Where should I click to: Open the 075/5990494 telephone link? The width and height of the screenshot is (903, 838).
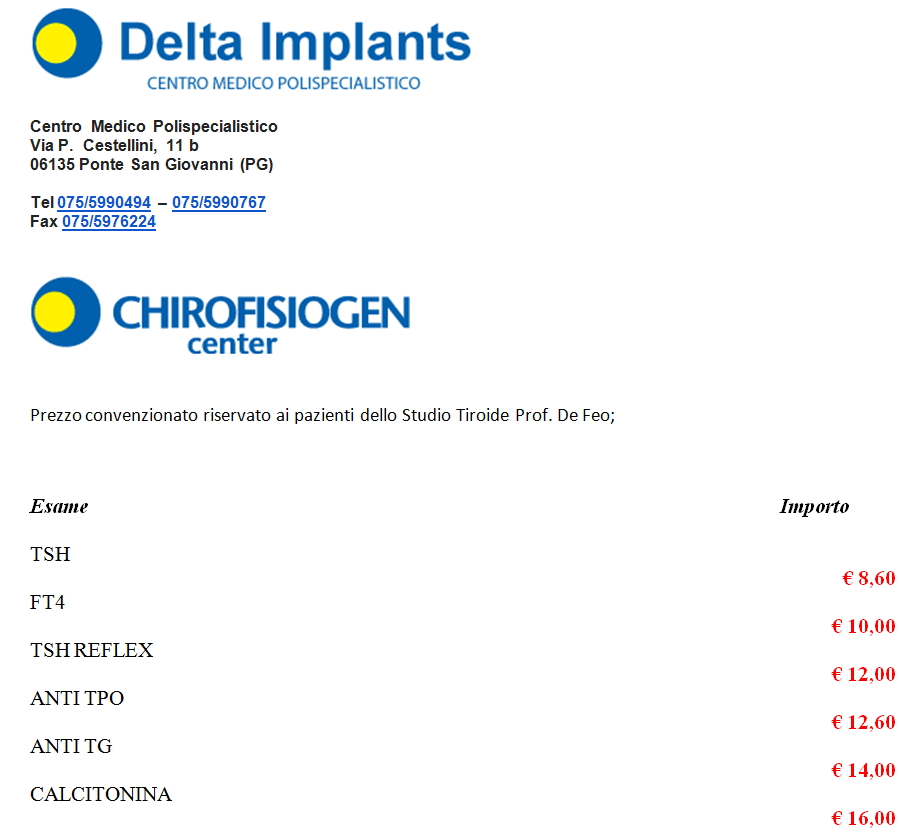104,203
